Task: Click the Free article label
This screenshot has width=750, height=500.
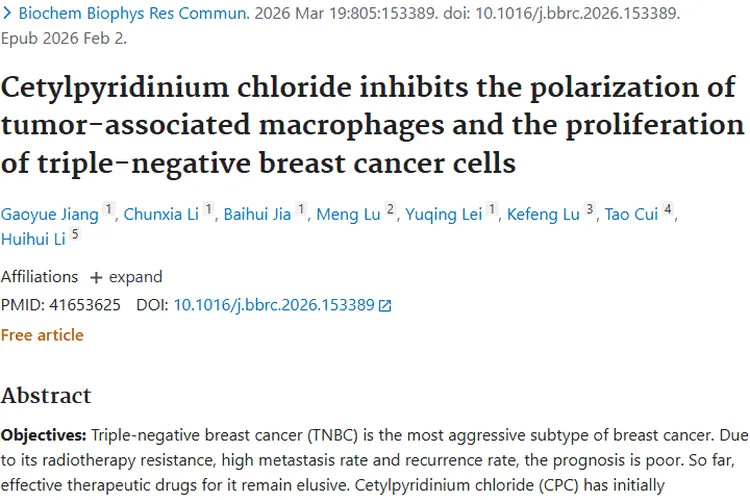Action: tap(42, 335)
